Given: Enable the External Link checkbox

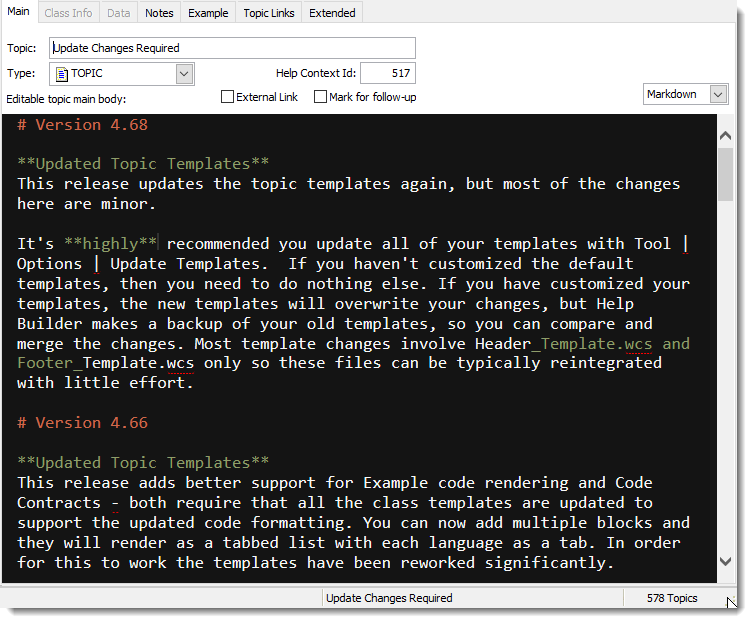Looking at the screenshot, I should coord(227,97).
